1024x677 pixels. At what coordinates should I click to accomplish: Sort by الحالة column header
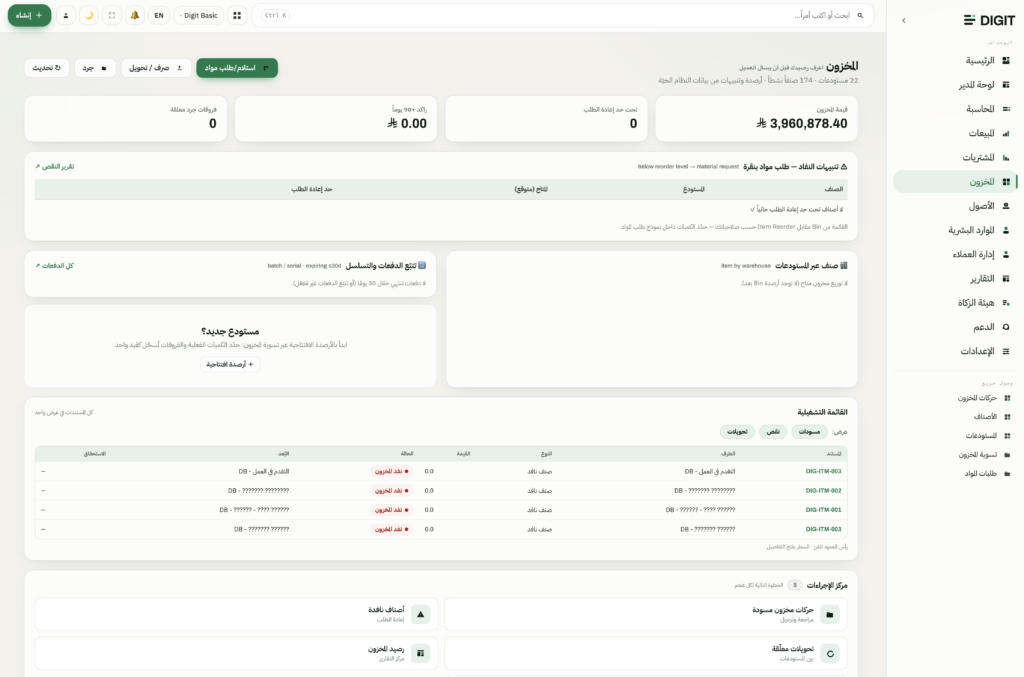click(x=407, y=454)
